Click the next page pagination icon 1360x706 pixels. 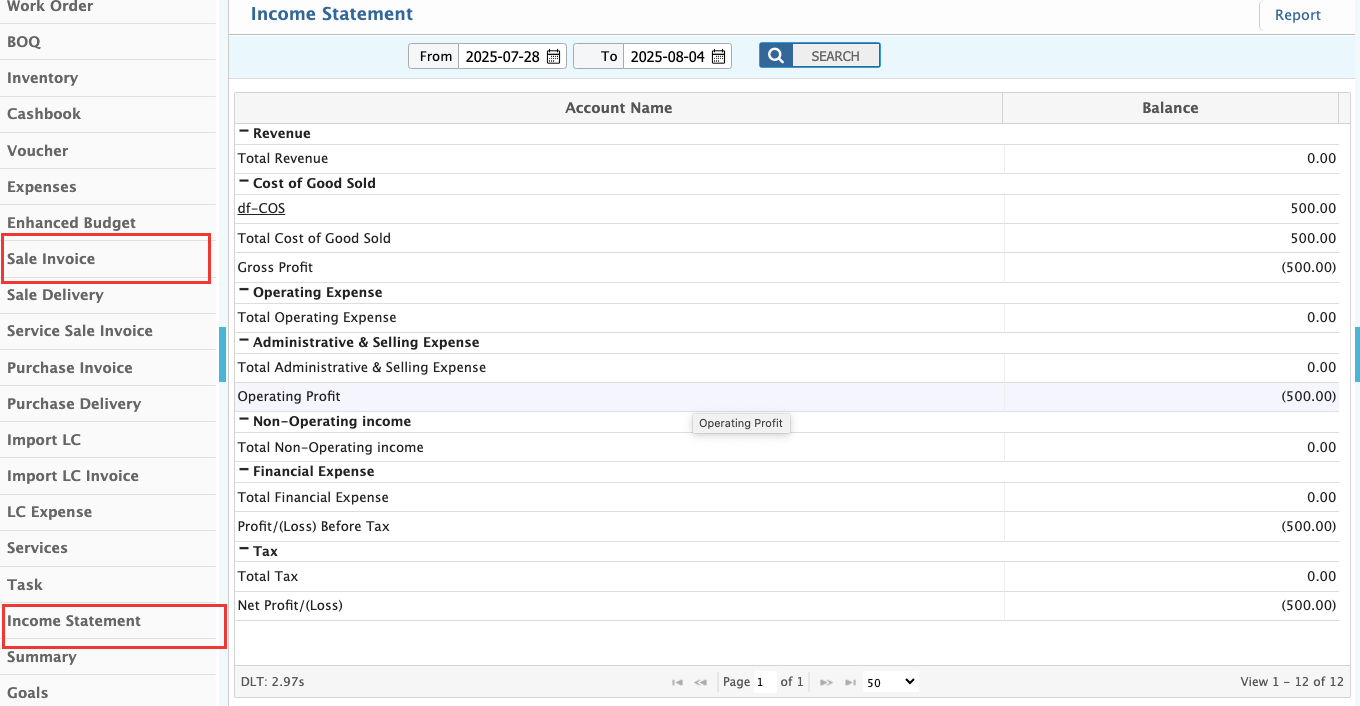coord(826,682)
